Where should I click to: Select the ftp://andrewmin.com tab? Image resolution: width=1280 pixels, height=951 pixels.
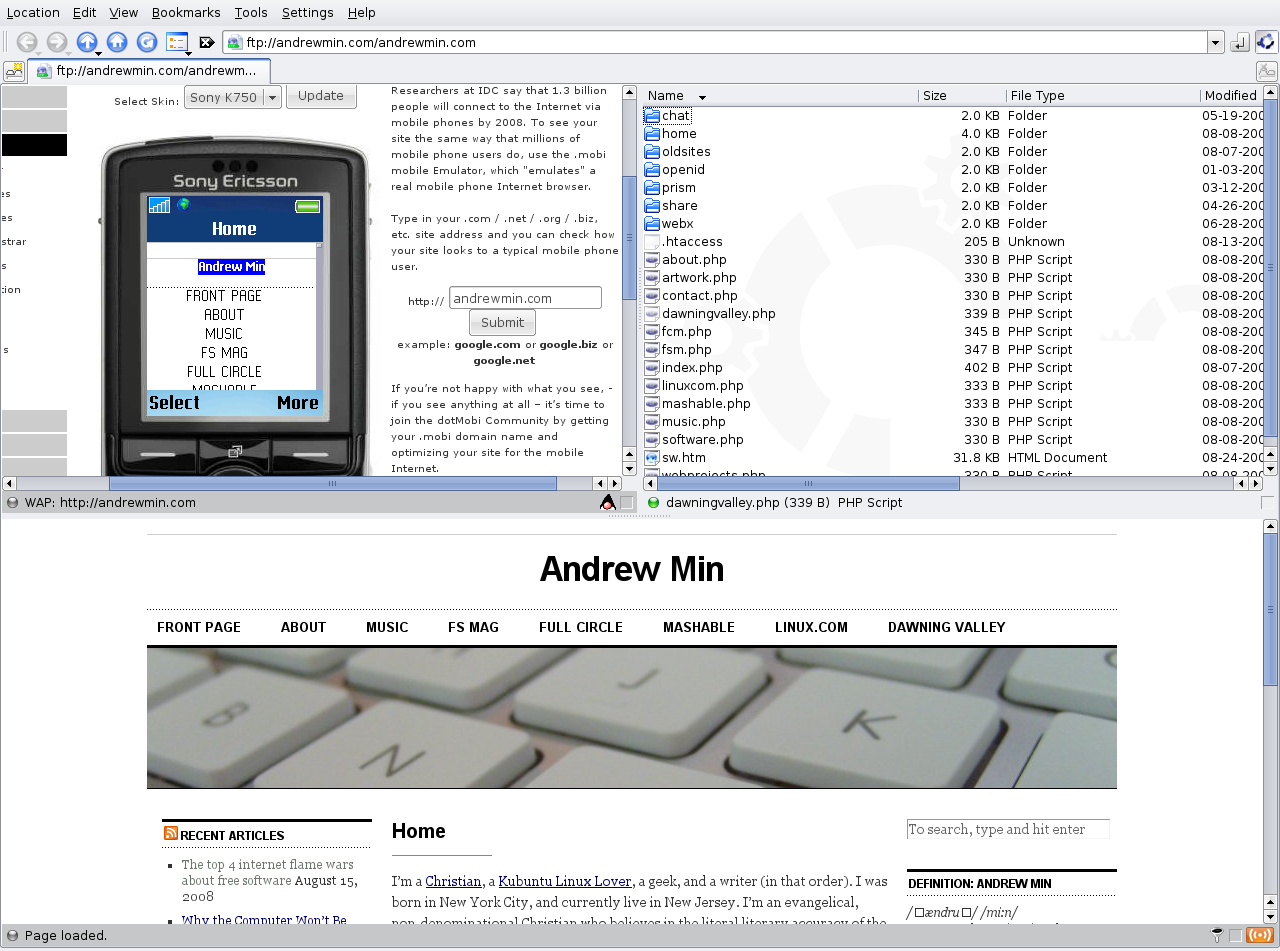[149, 71]
